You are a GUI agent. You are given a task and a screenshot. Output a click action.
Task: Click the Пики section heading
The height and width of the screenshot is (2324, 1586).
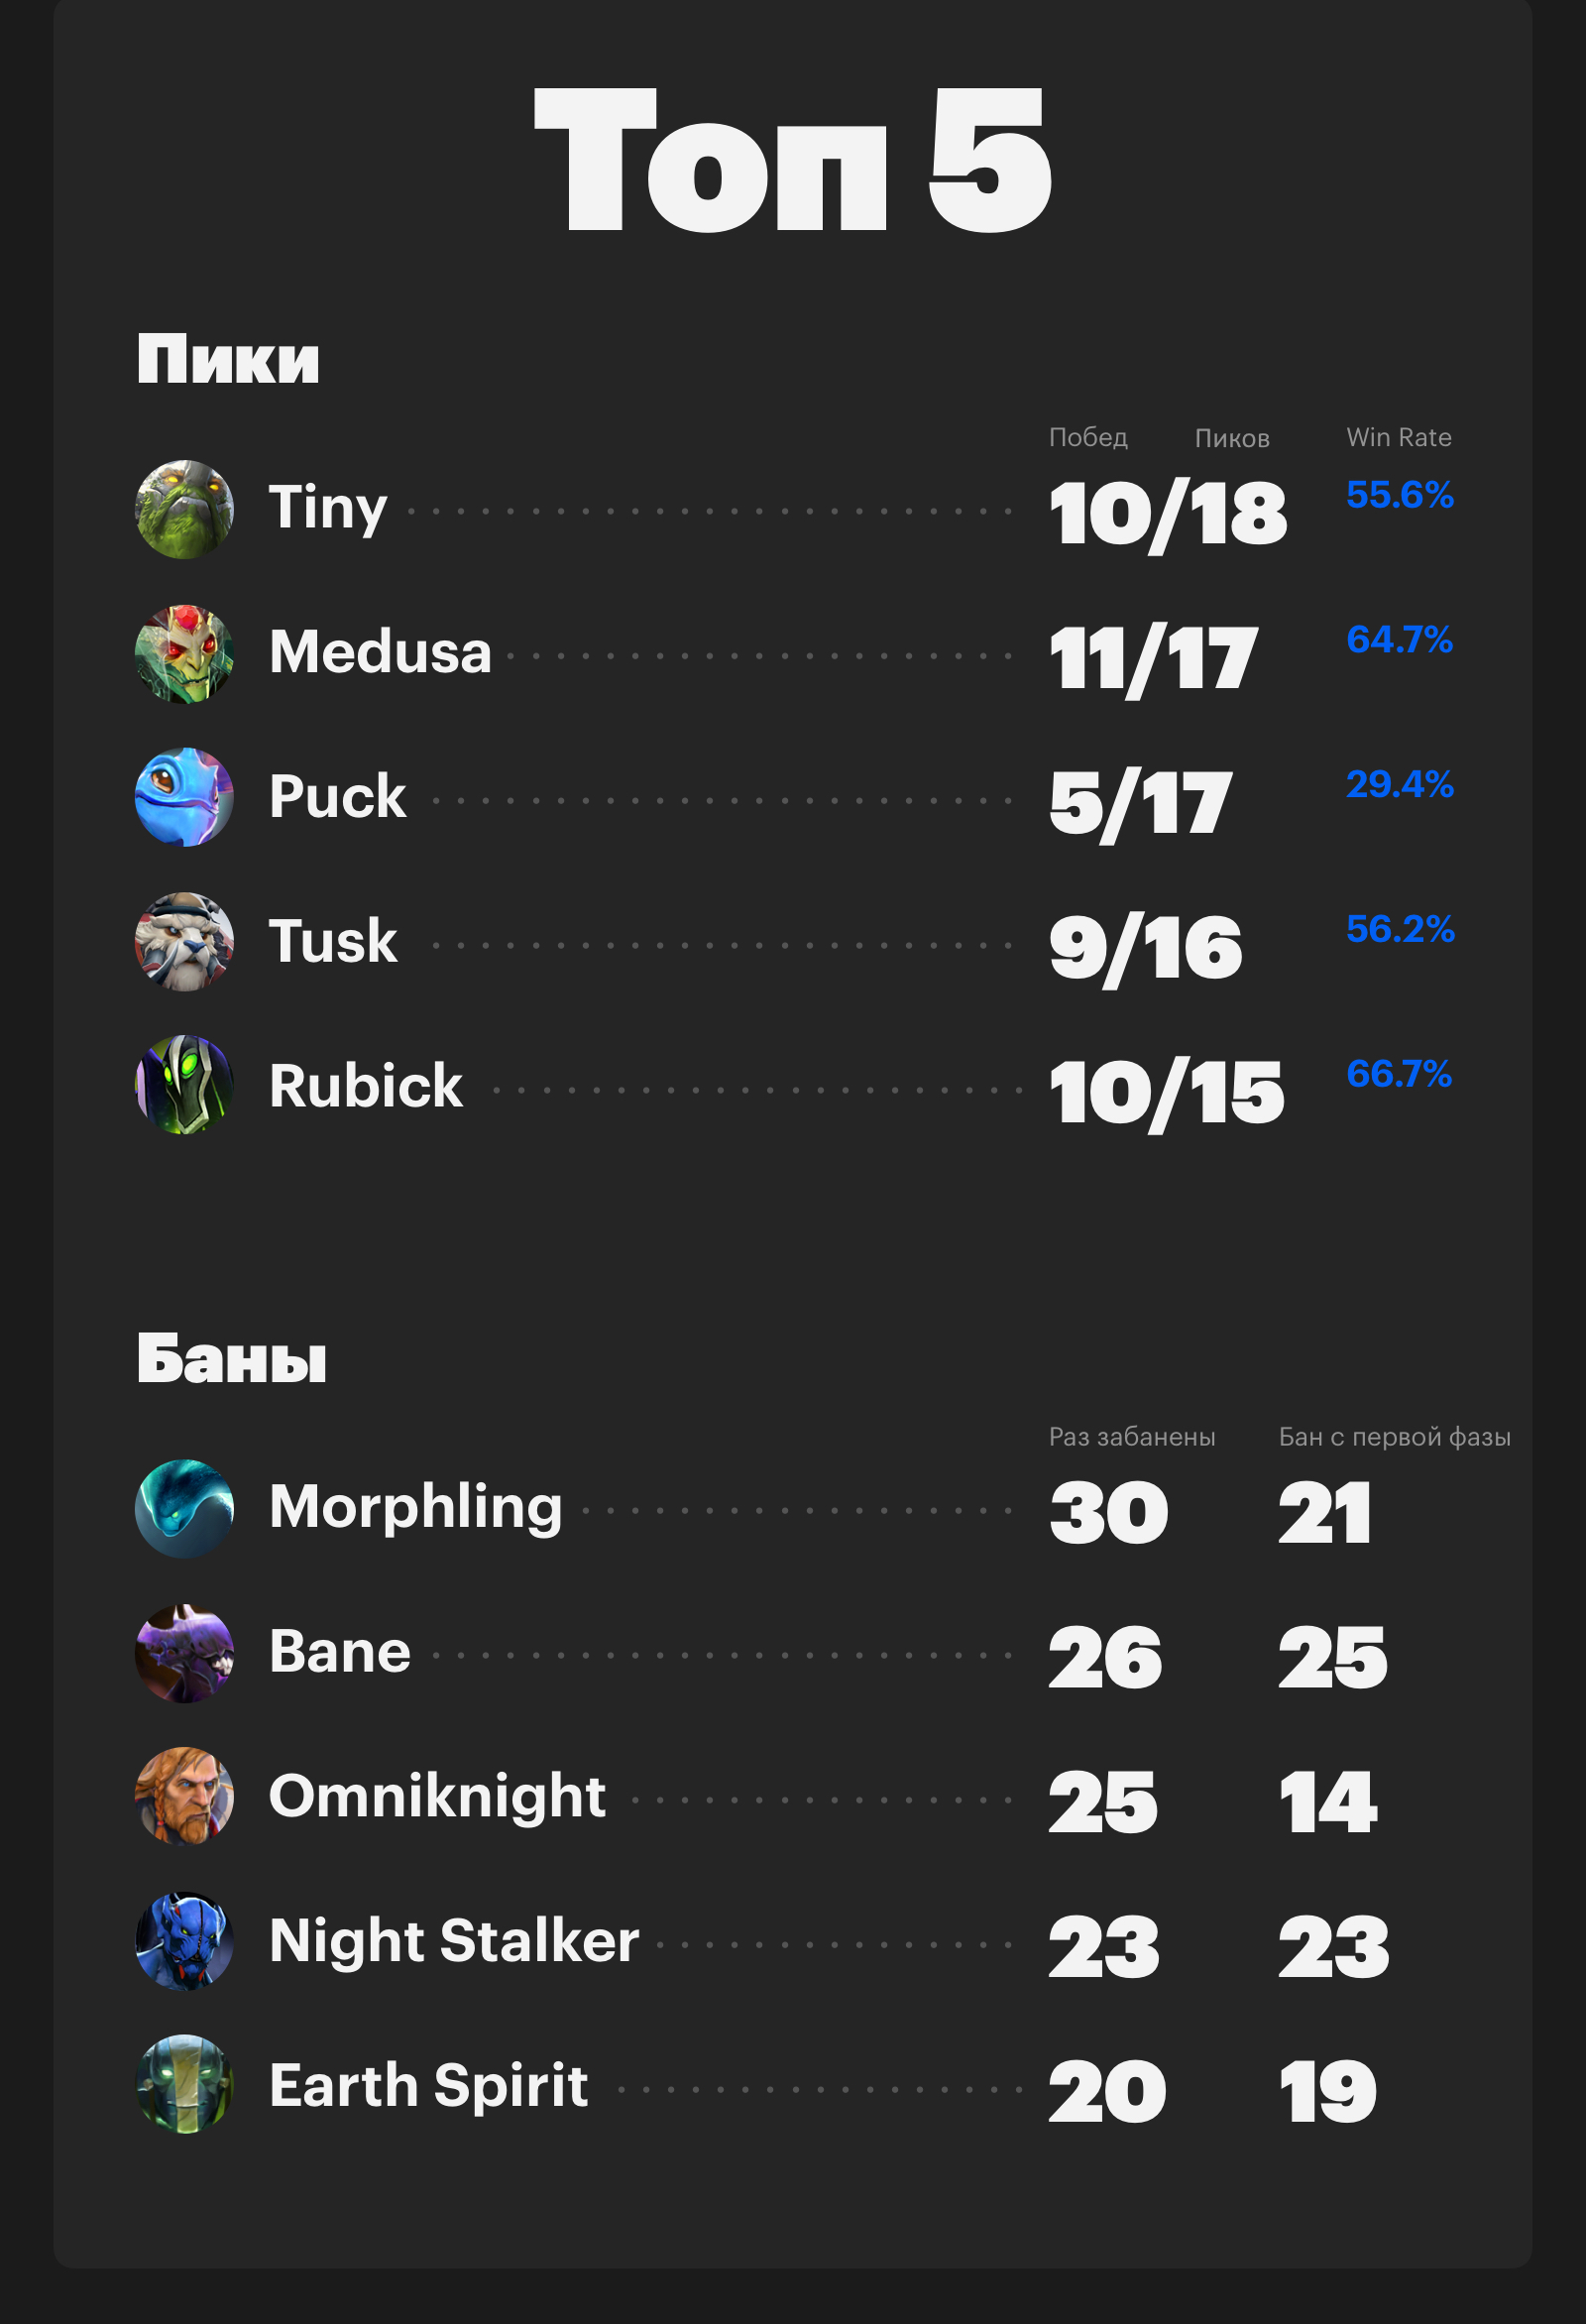point(228,359)
